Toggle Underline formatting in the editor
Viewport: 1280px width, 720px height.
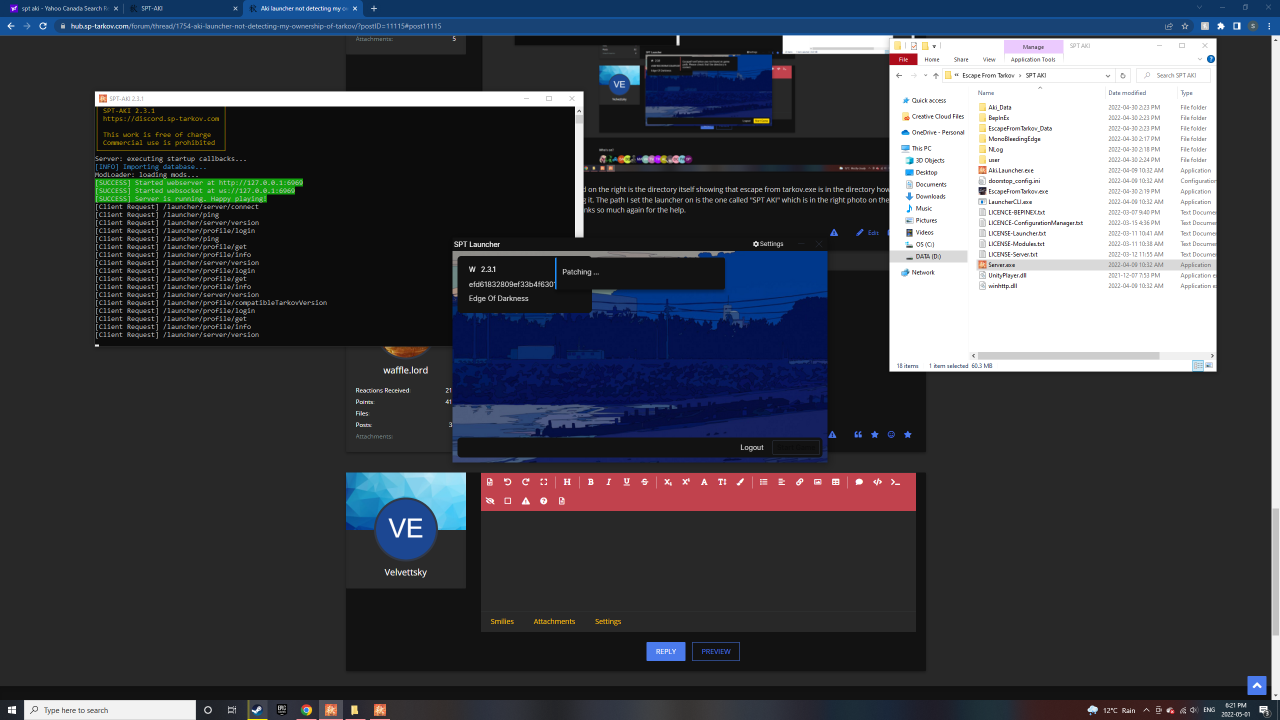(x=627, y=482)
